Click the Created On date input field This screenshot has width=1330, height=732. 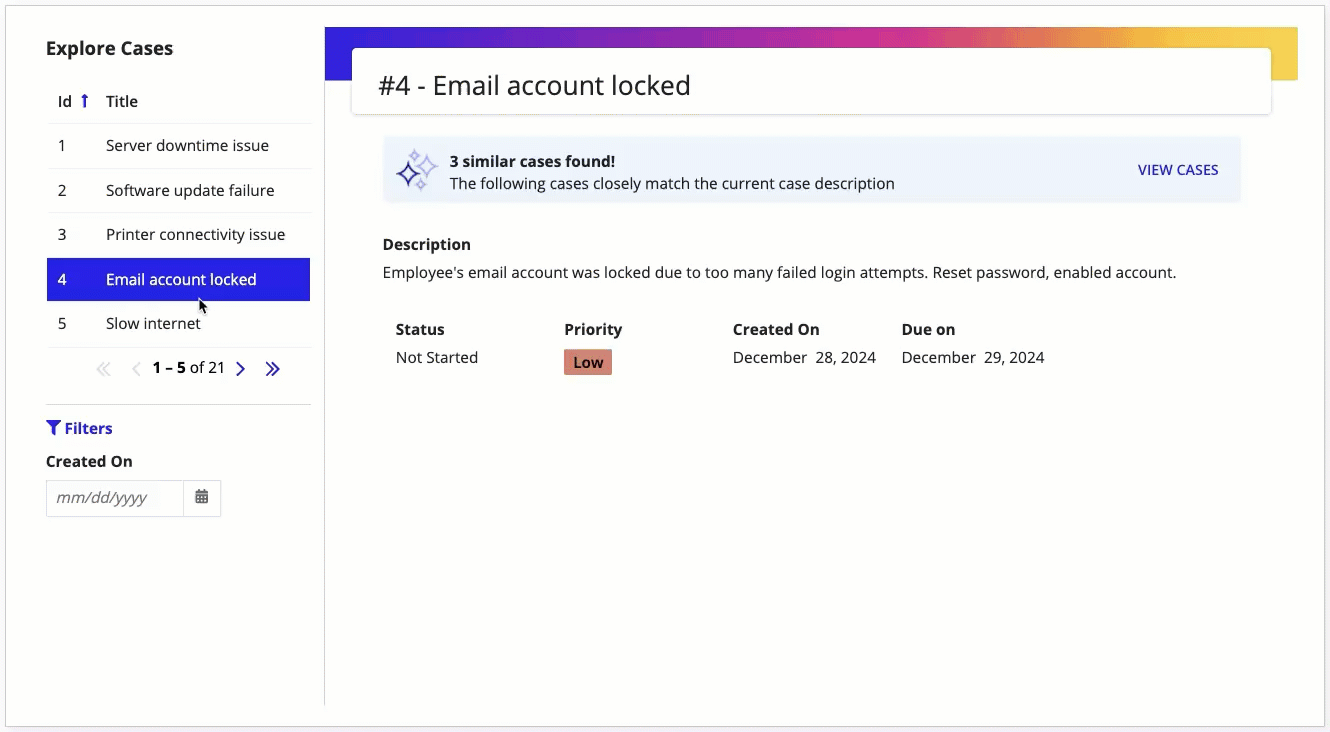point(115,498)
